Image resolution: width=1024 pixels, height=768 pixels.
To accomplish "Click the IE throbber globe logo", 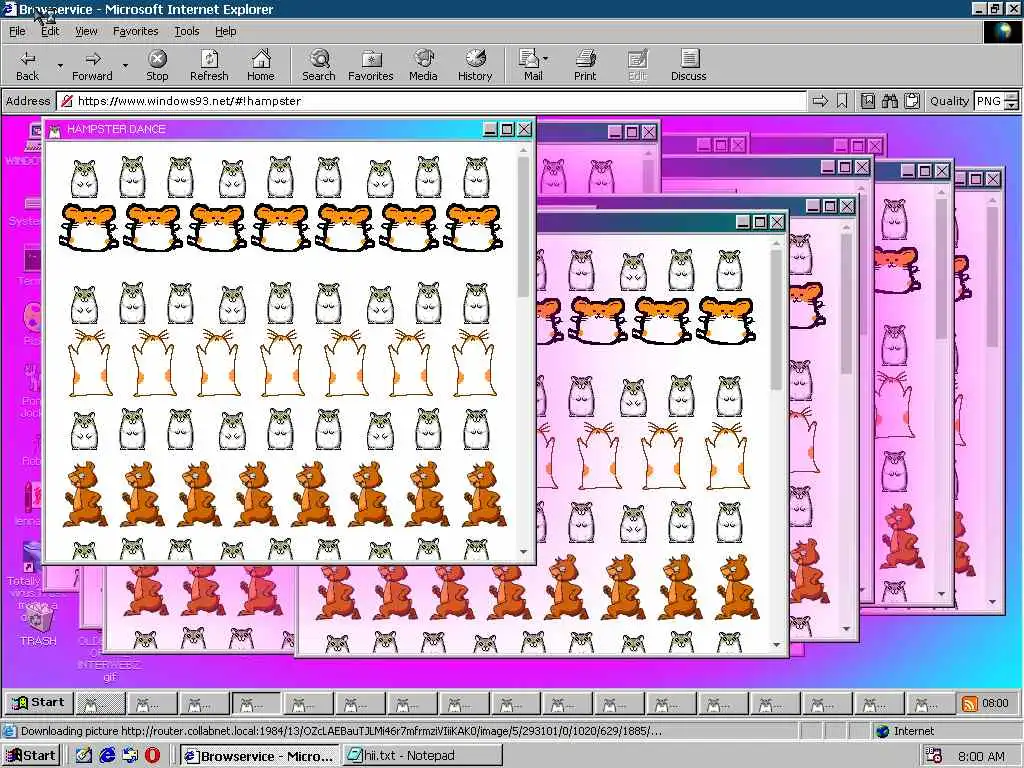I will pos(1002,32).
